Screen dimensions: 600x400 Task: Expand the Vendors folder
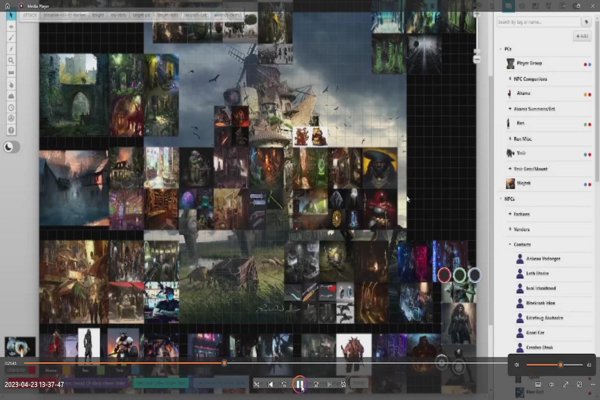click(510, 229)
